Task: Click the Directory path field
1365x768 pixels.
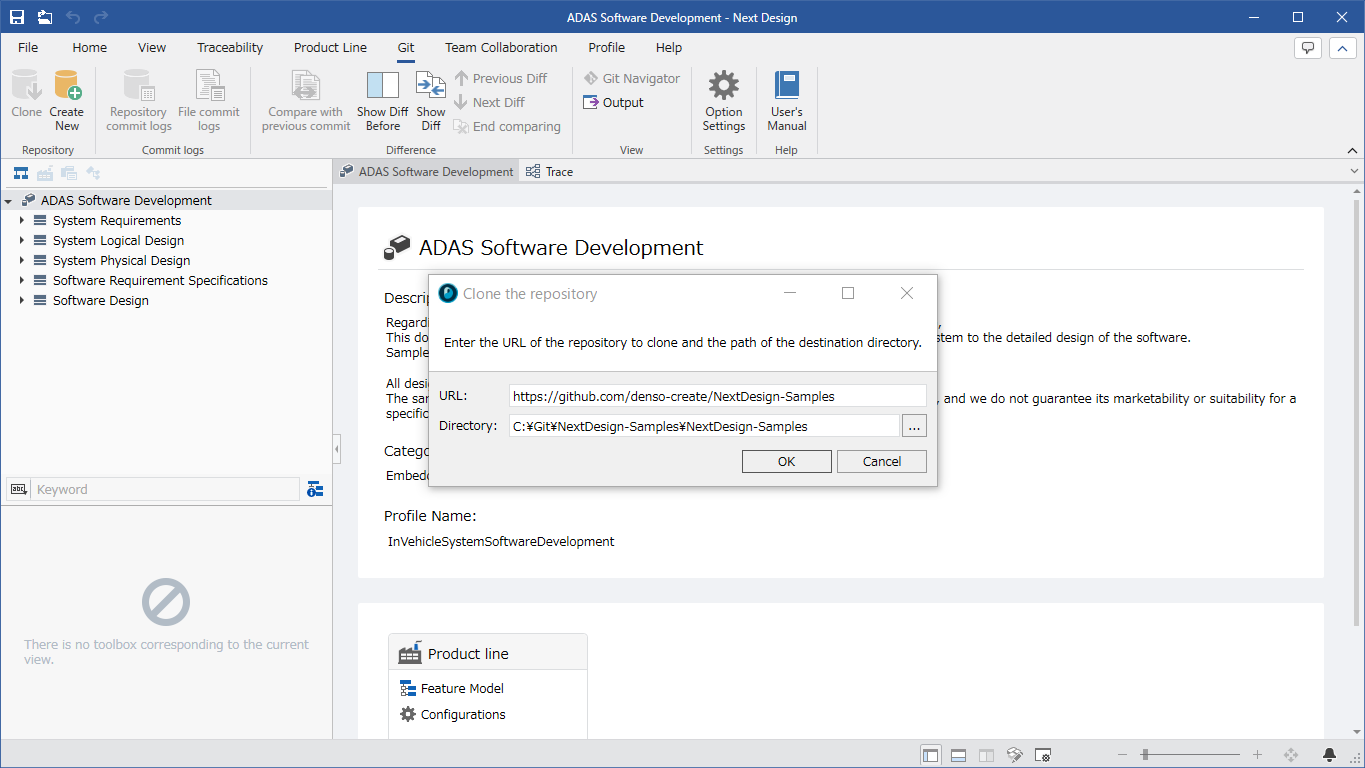Action: 704,426
